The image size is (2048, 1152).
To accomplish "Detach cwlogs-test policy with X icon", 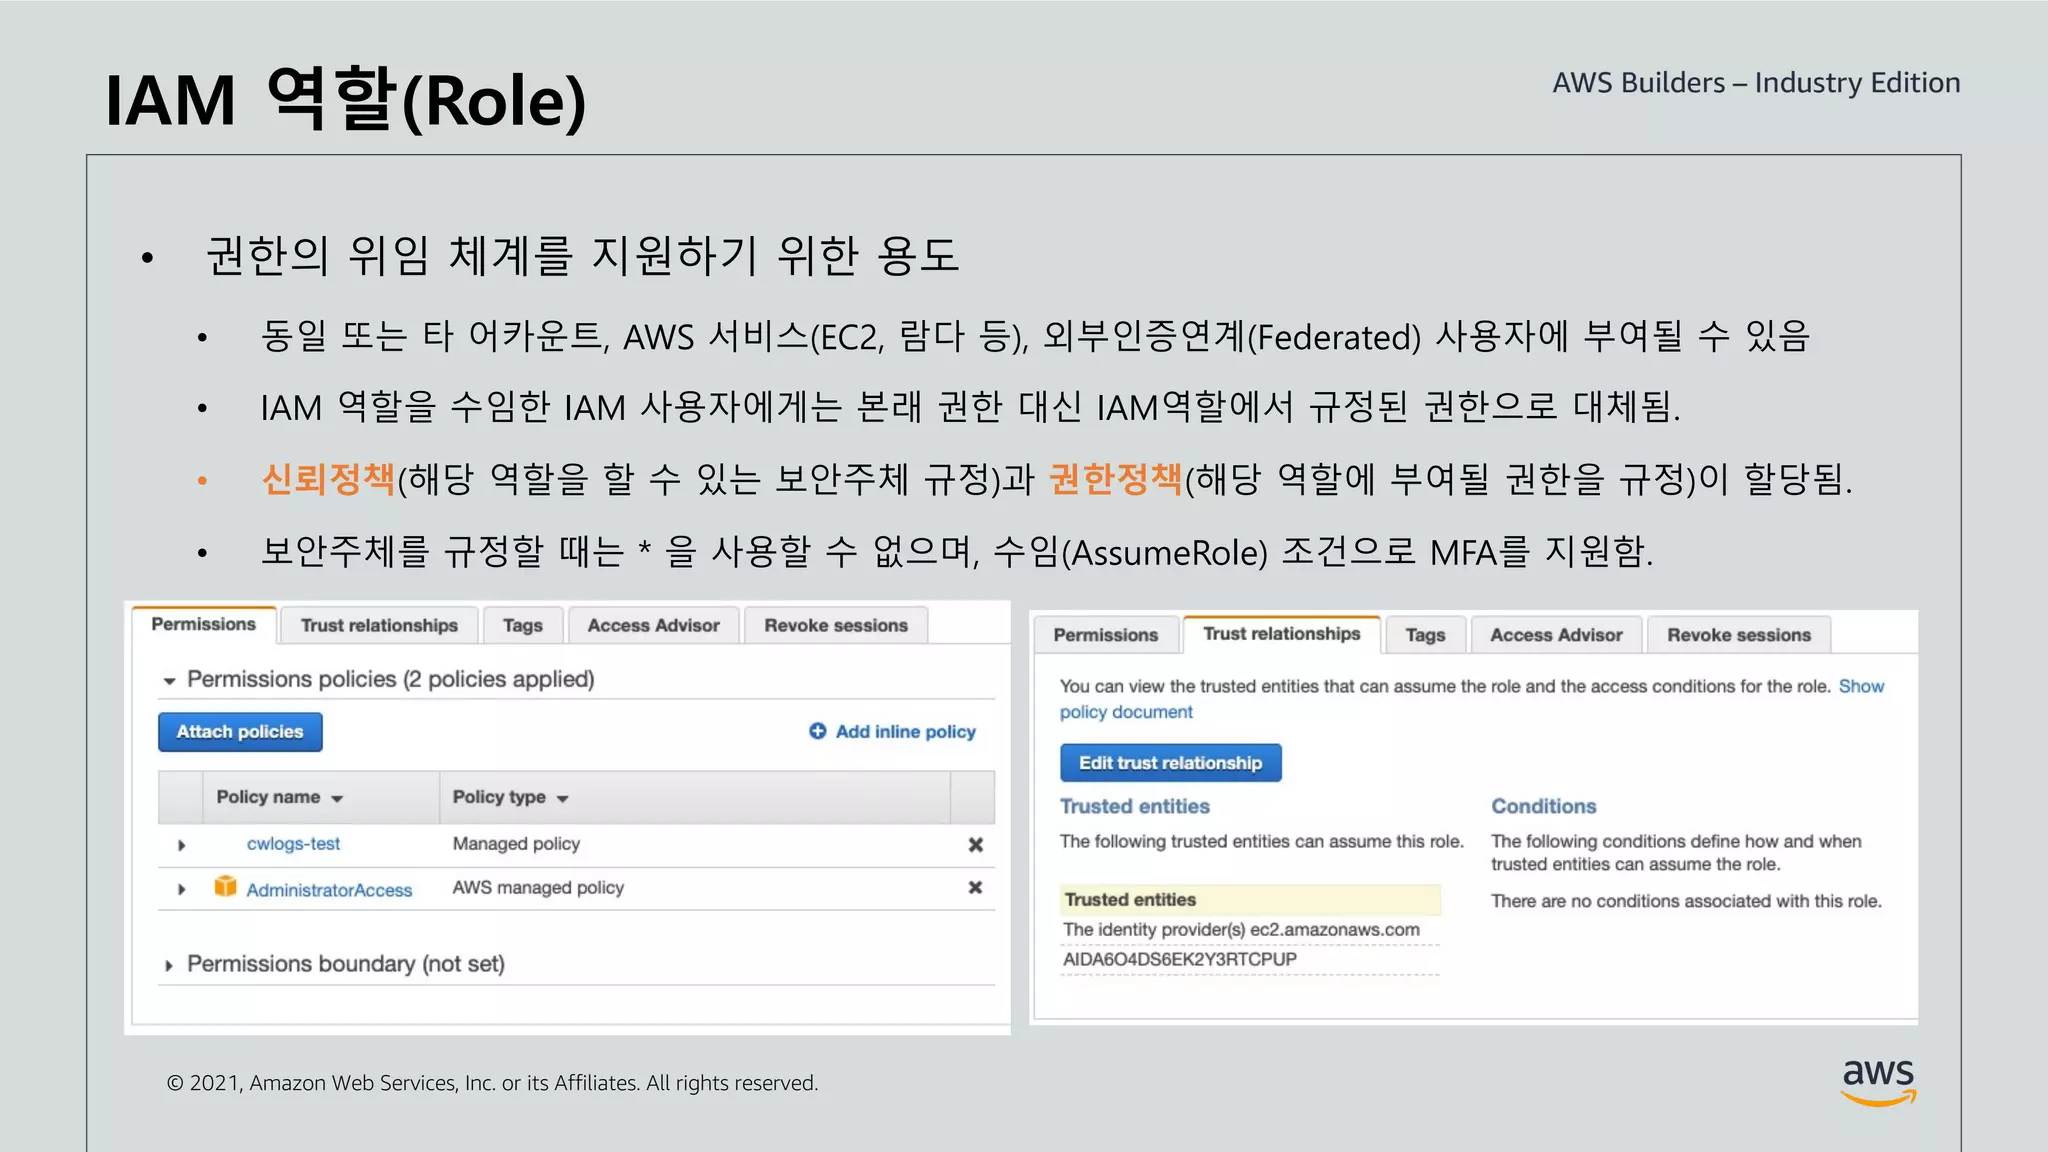I will [x=976, y=845].
